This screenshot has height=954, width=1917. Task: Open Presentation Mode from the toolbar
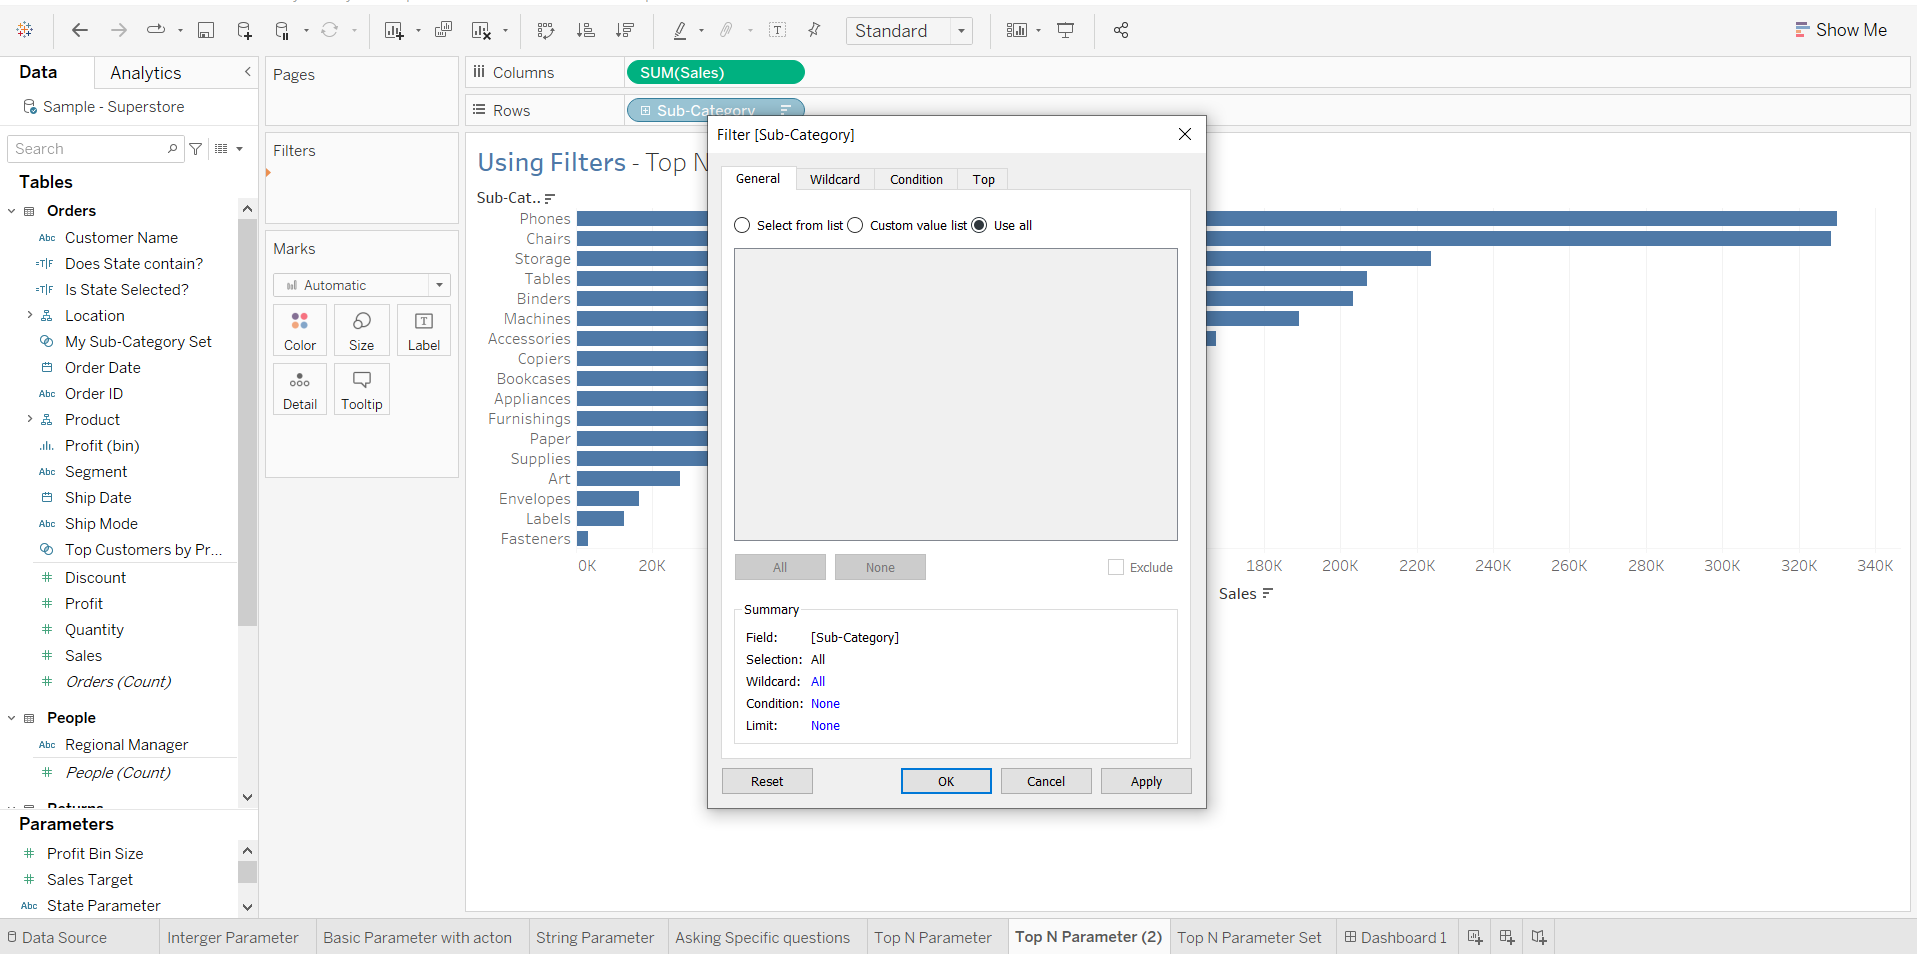pos(1066,30)
